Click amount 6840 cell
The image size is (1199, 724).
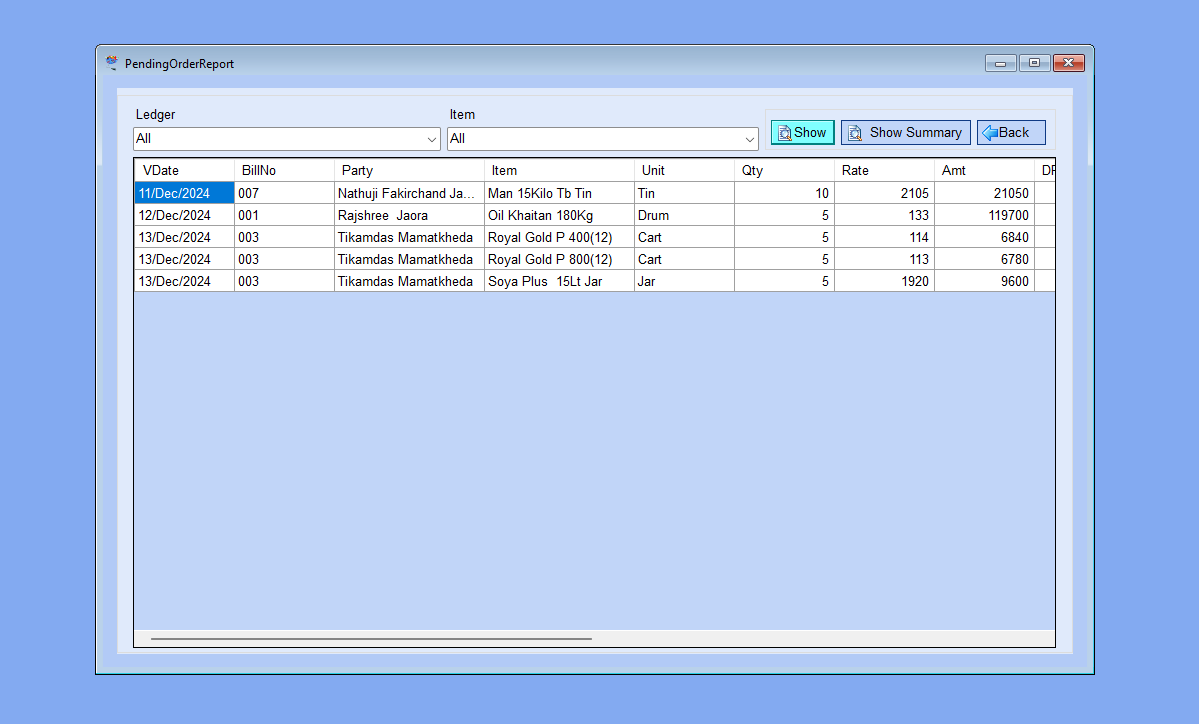(x=984, y=238)
